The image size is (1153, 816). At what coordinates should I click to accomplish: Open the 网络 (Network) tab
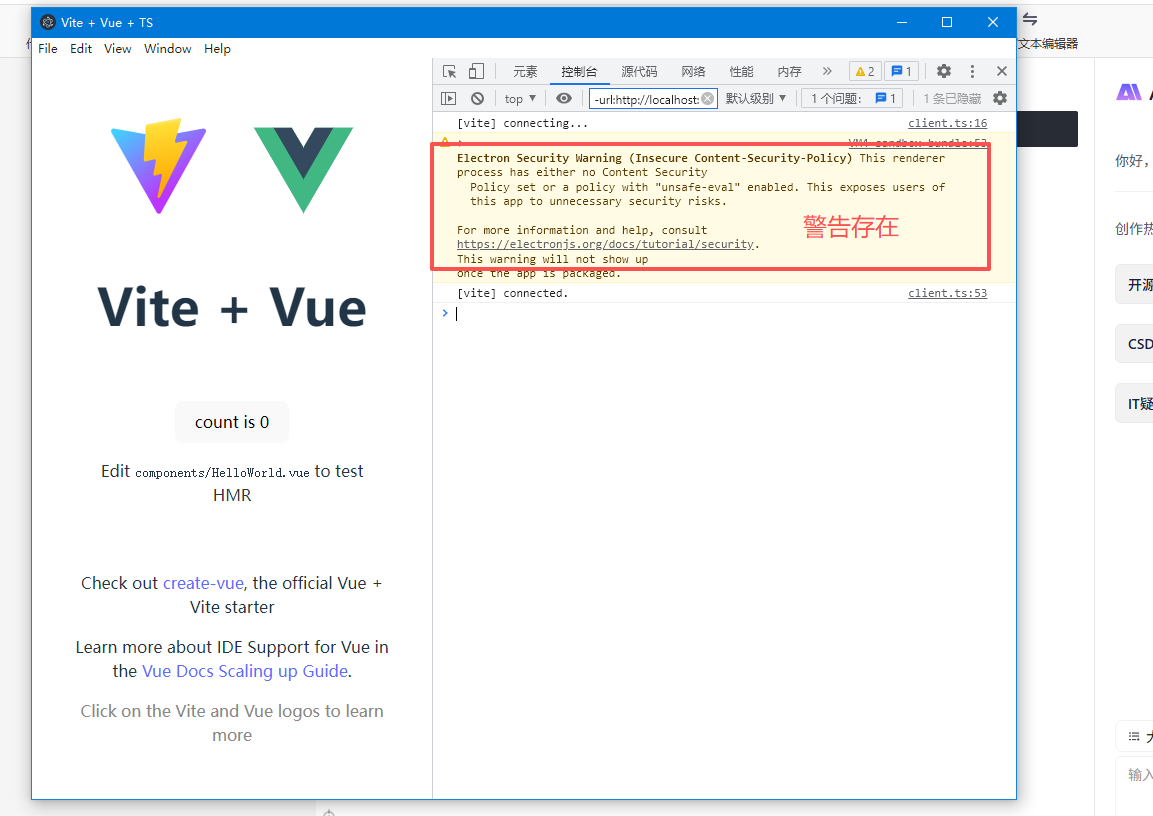[693, 71]
